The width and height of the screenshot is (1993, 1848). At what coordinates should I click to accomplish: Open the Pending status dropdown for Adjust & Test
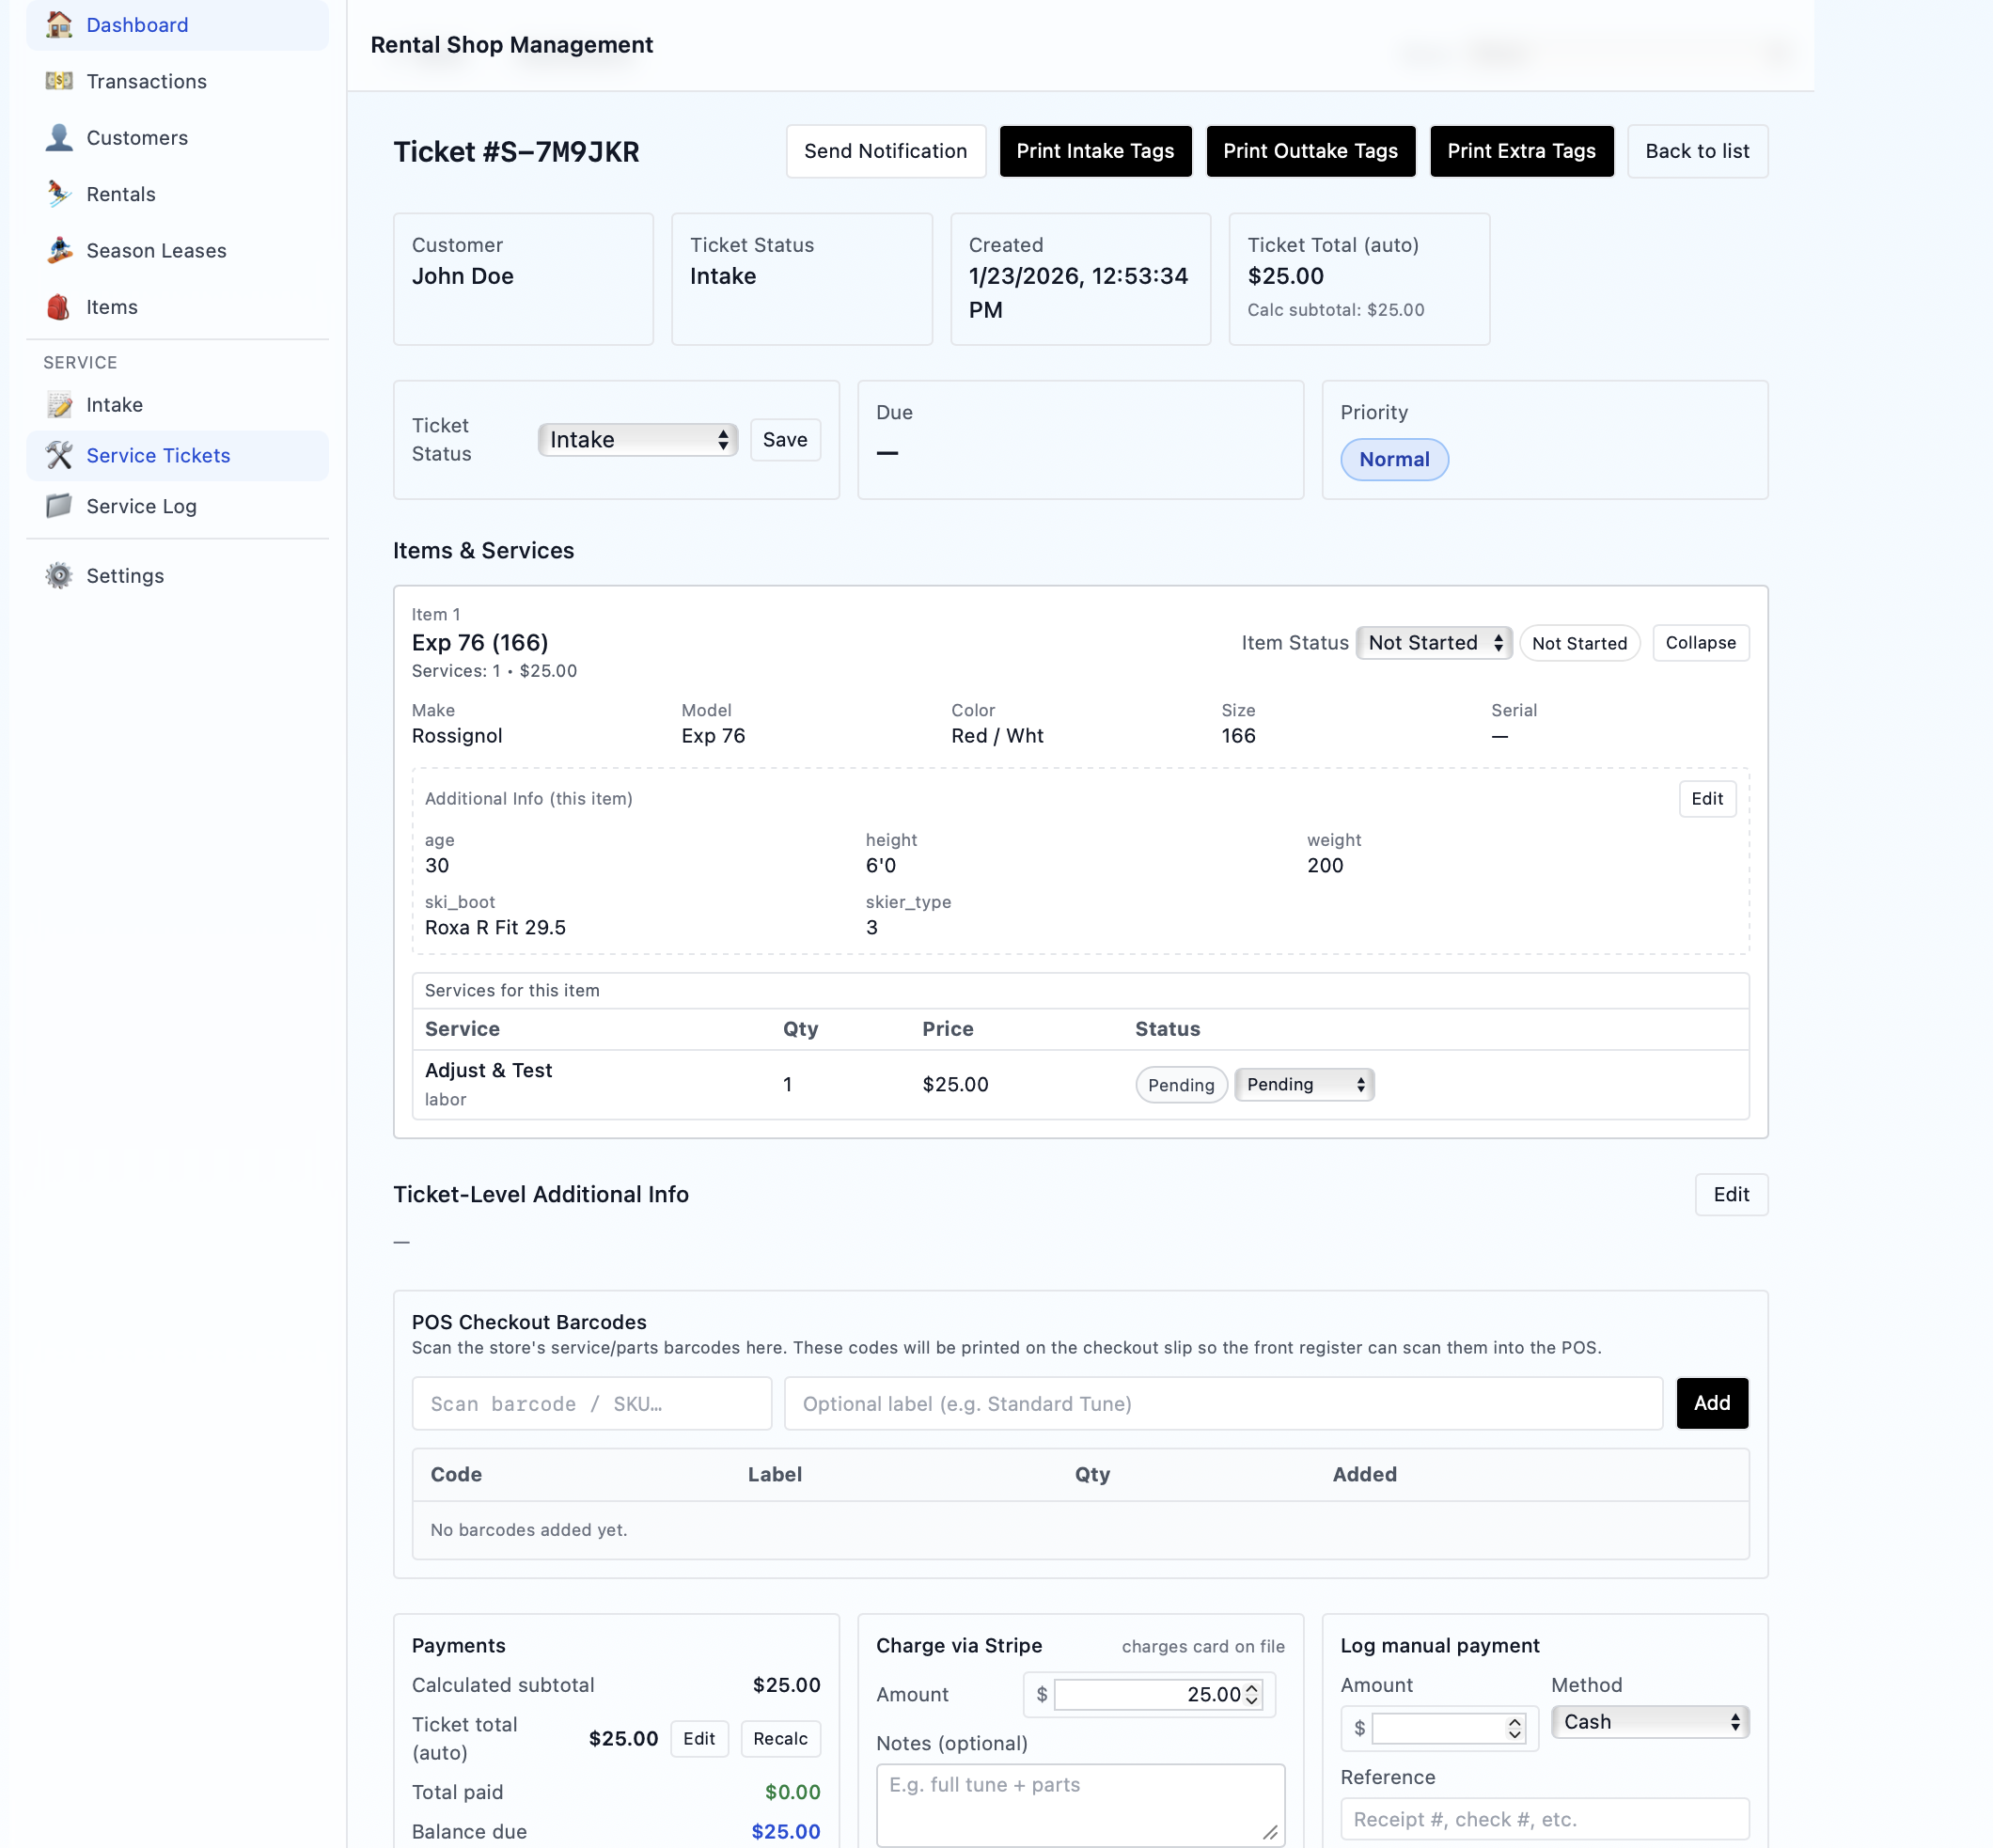(1303, 1084)
